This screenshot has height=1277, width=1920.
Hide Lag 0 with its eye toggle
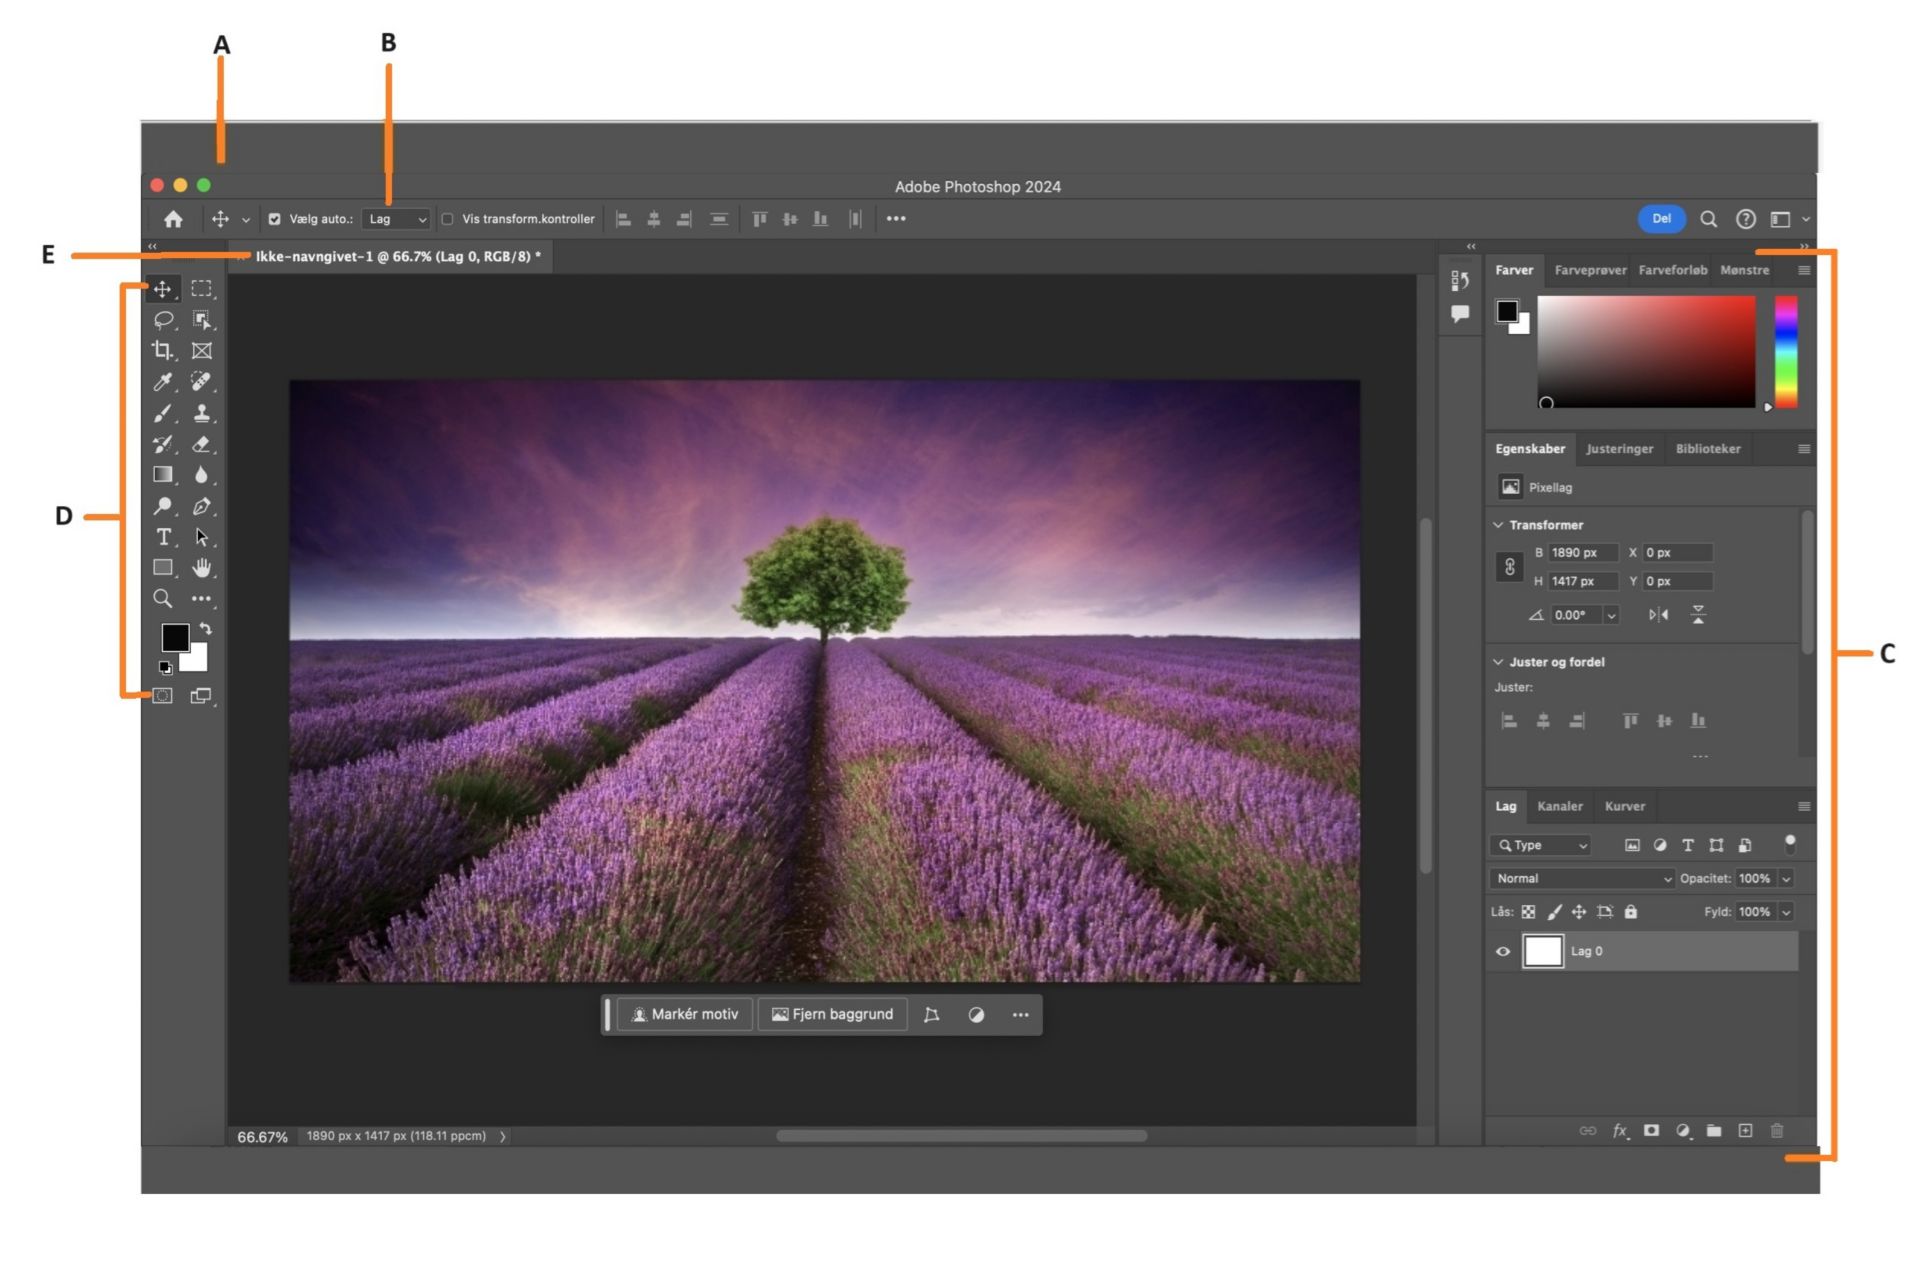tap(1503, 951)
